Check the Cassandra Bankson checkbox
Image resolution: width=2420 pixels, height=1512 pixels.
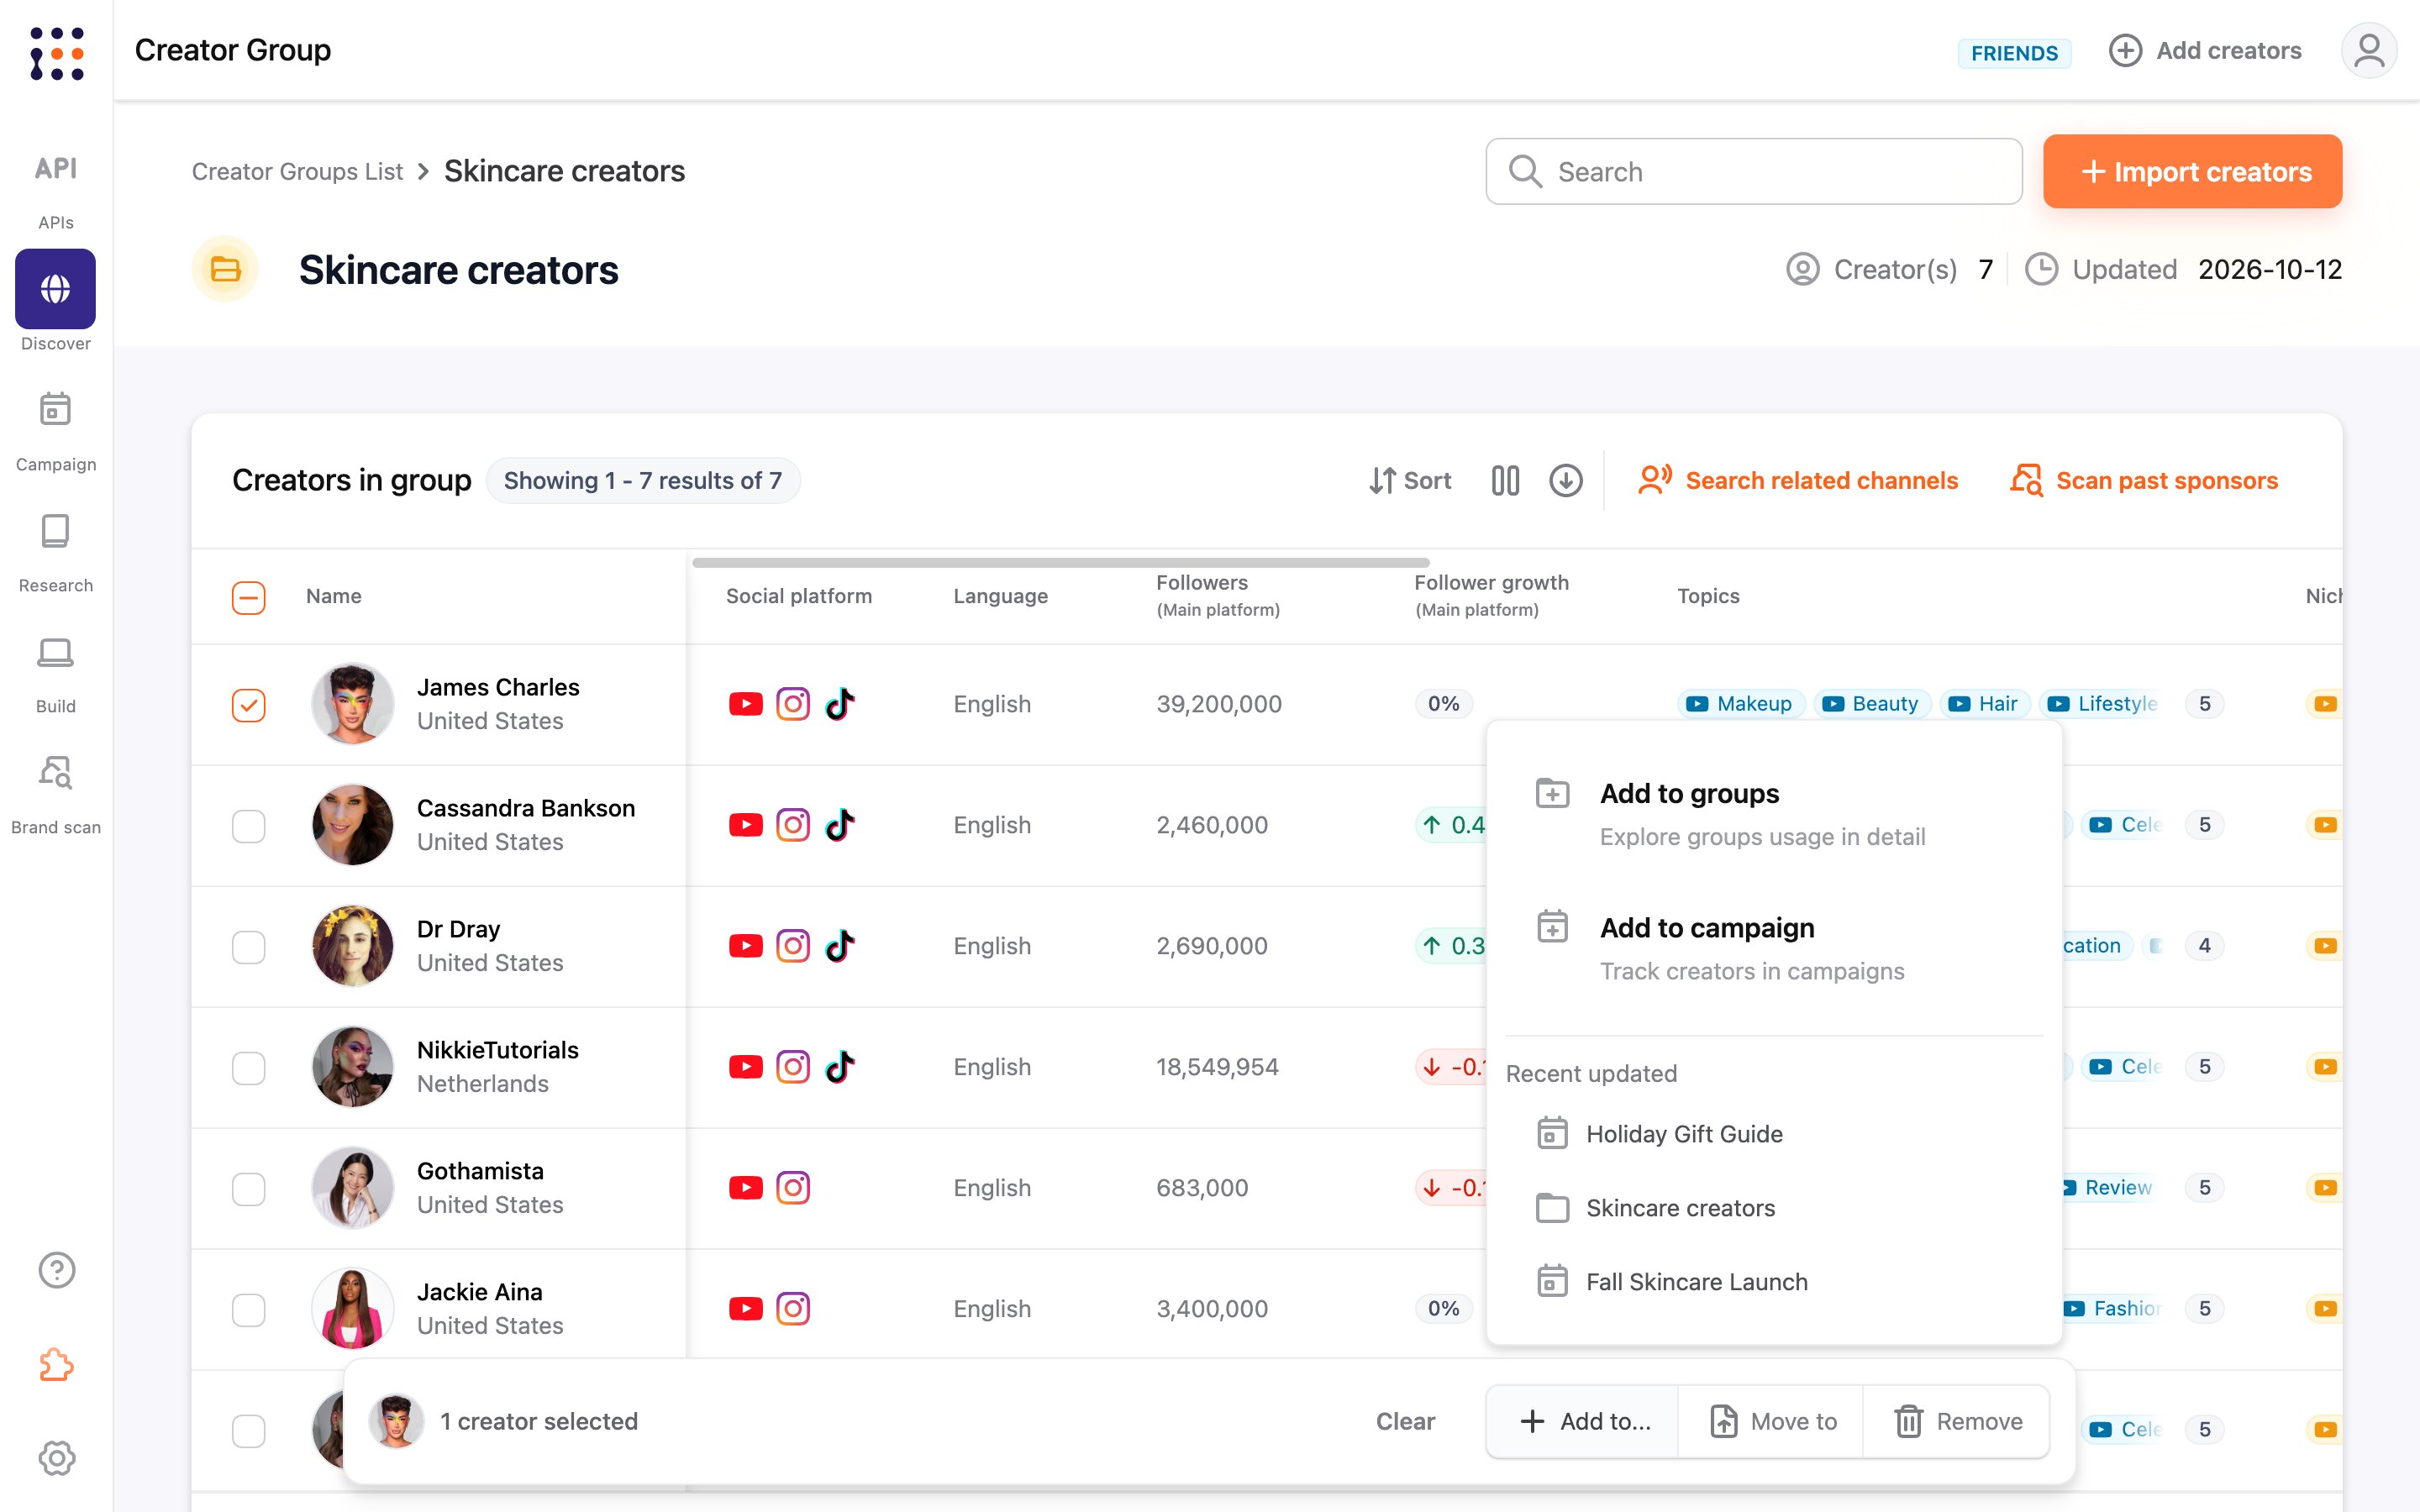point(249,826)
